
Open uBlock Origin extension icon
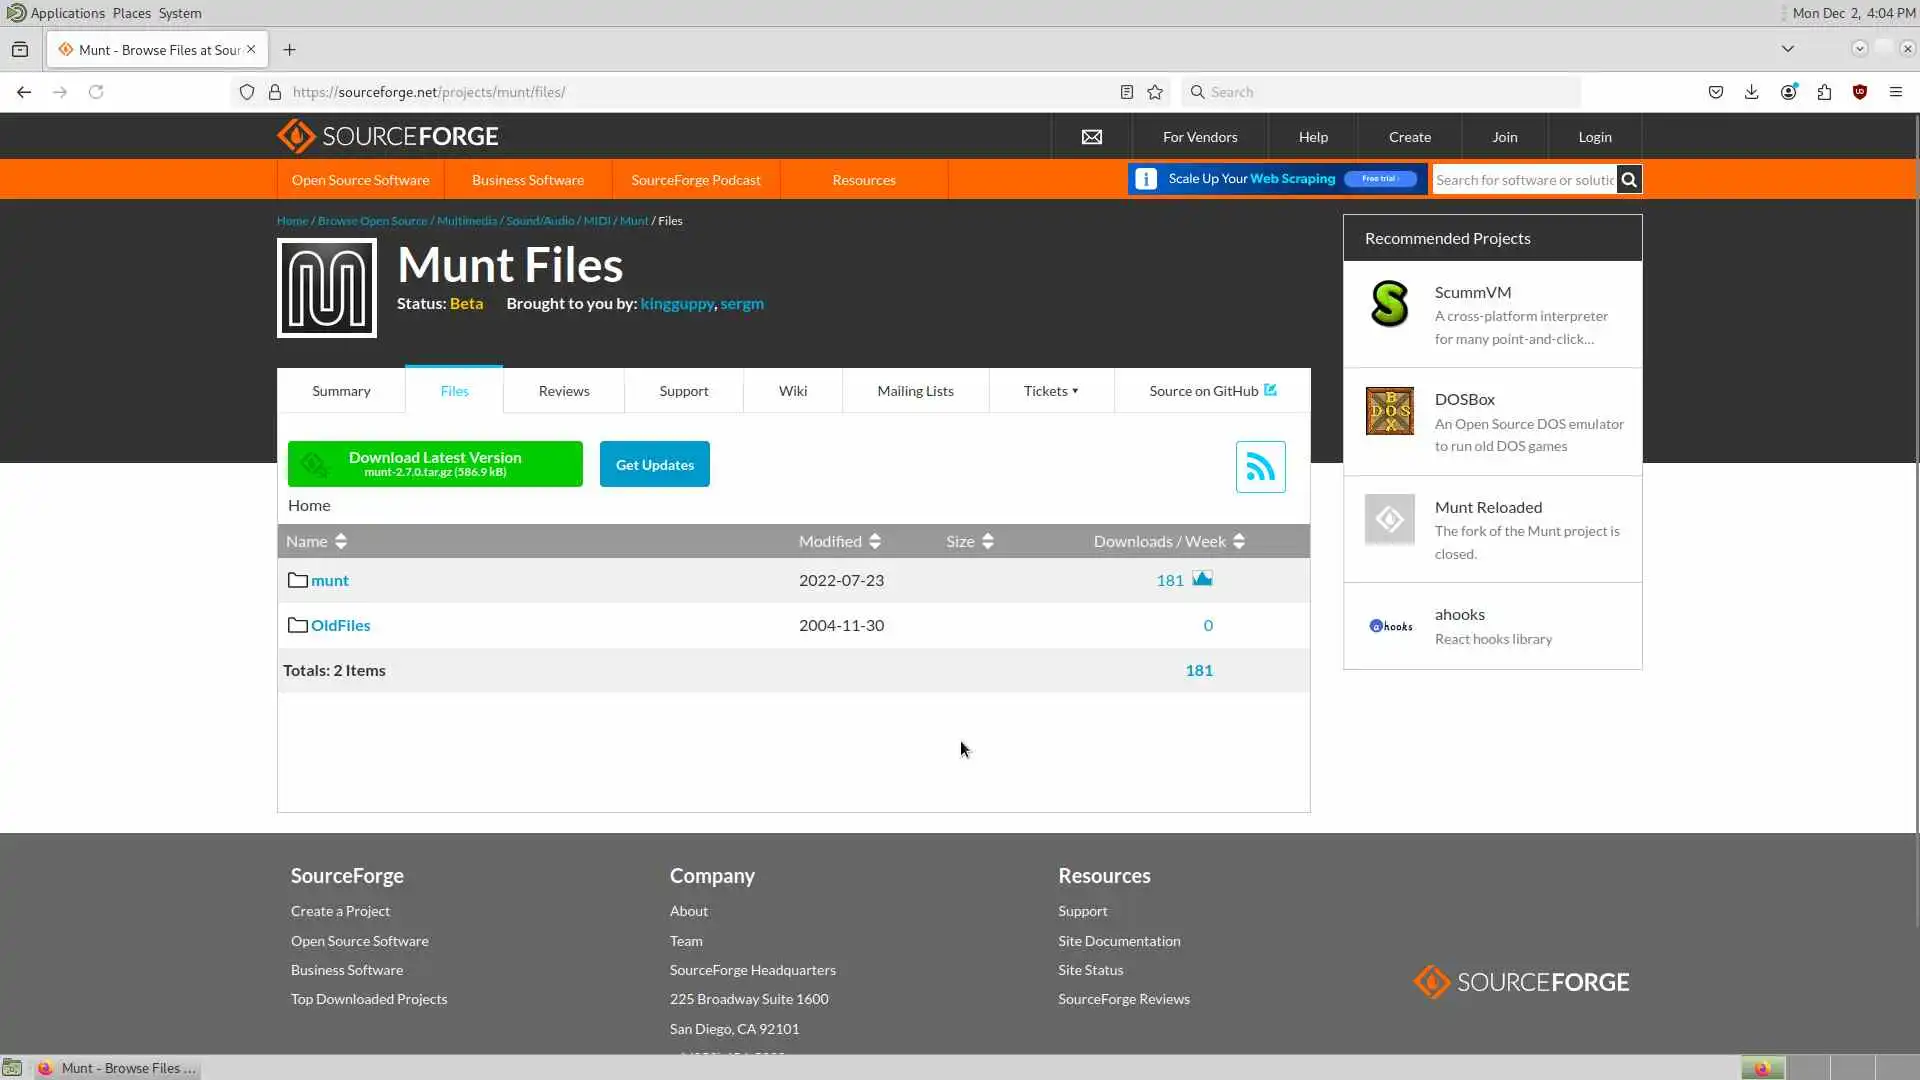[x=1859, y=92]
